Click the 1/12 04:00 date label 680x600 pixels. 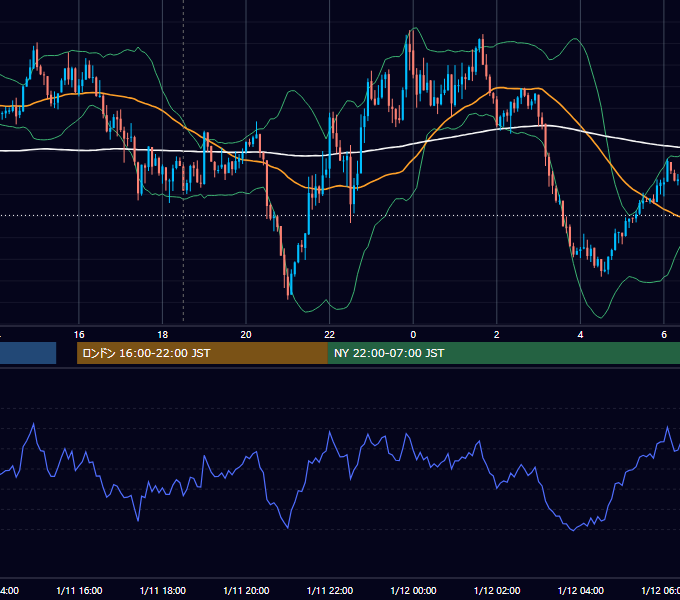(x=580, y=590)
